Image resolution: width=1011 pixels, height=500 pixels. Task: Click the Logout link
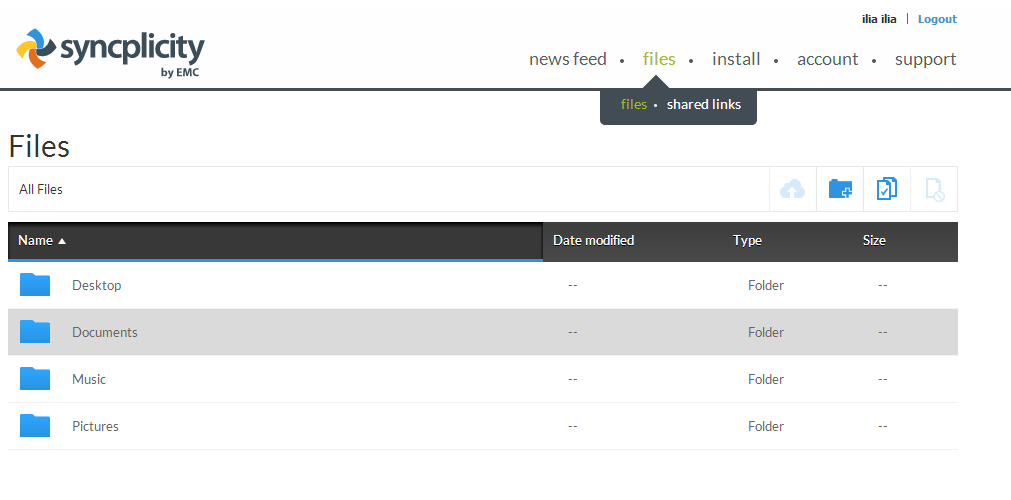pos(937,19)
